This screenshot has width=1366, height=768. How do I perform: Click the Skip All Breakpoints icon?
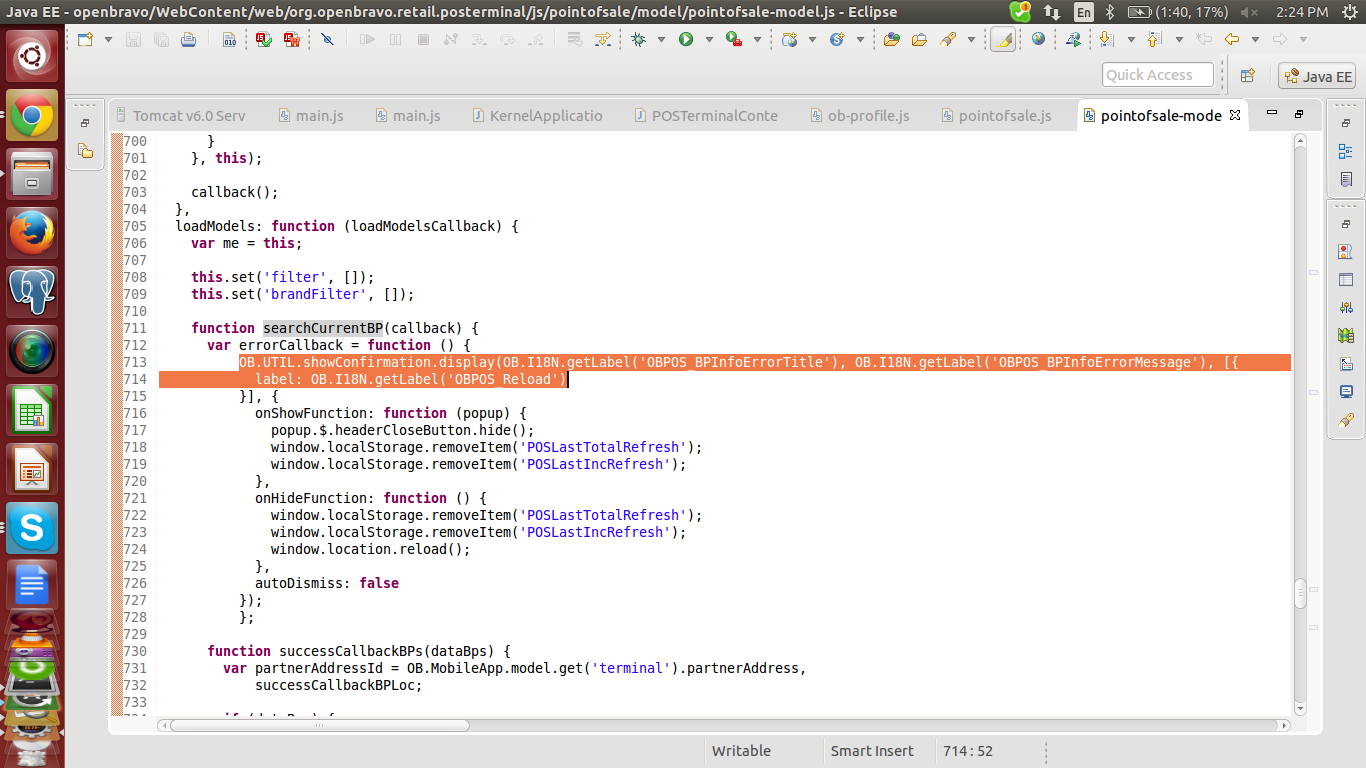tap(327, 40)
